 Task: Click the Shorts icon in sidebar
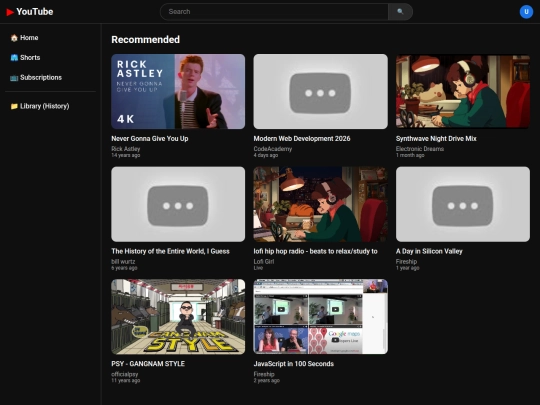click(14, 58)
